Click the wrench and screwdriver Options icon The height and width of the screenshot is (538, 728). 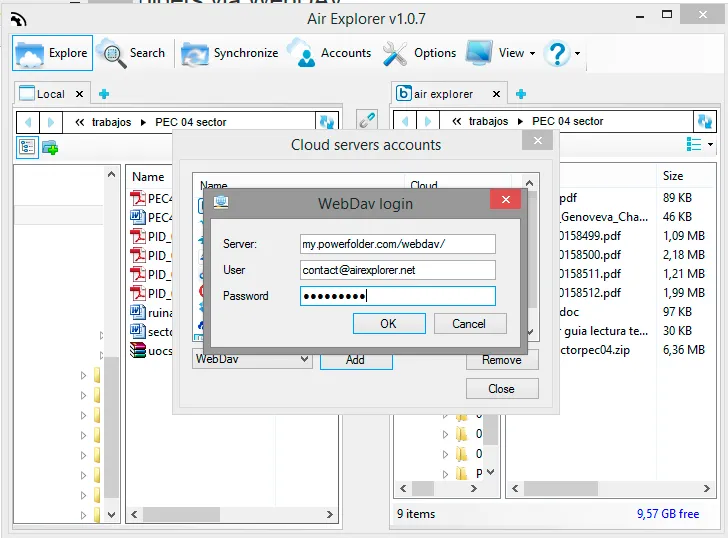[395, 53]
